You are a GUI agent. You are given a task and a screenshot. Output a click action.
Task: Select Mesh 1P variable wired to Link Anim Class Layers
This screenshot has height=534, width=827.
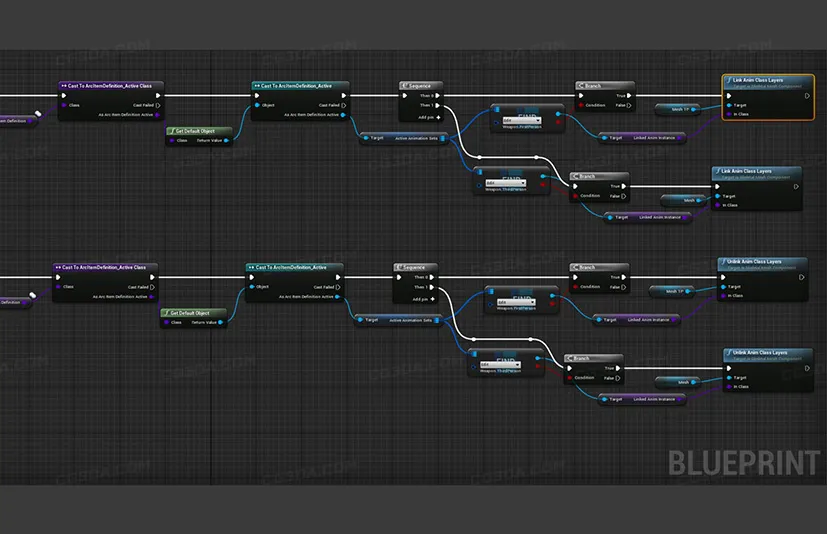coord(678,109)
